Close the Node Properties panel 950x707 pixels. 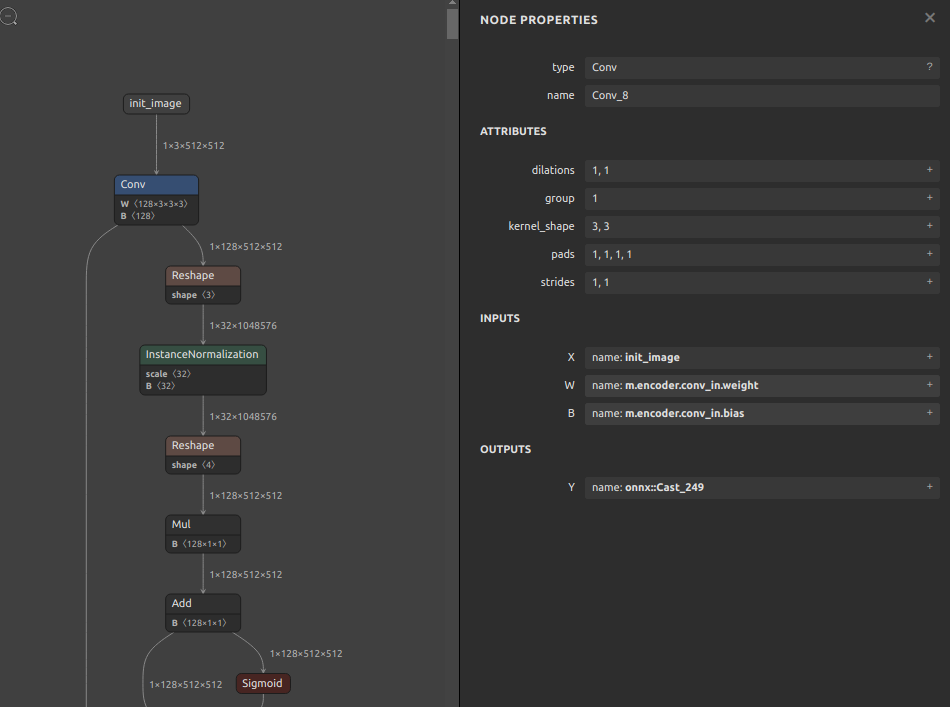pyautogui.click(x=930, y=18)
